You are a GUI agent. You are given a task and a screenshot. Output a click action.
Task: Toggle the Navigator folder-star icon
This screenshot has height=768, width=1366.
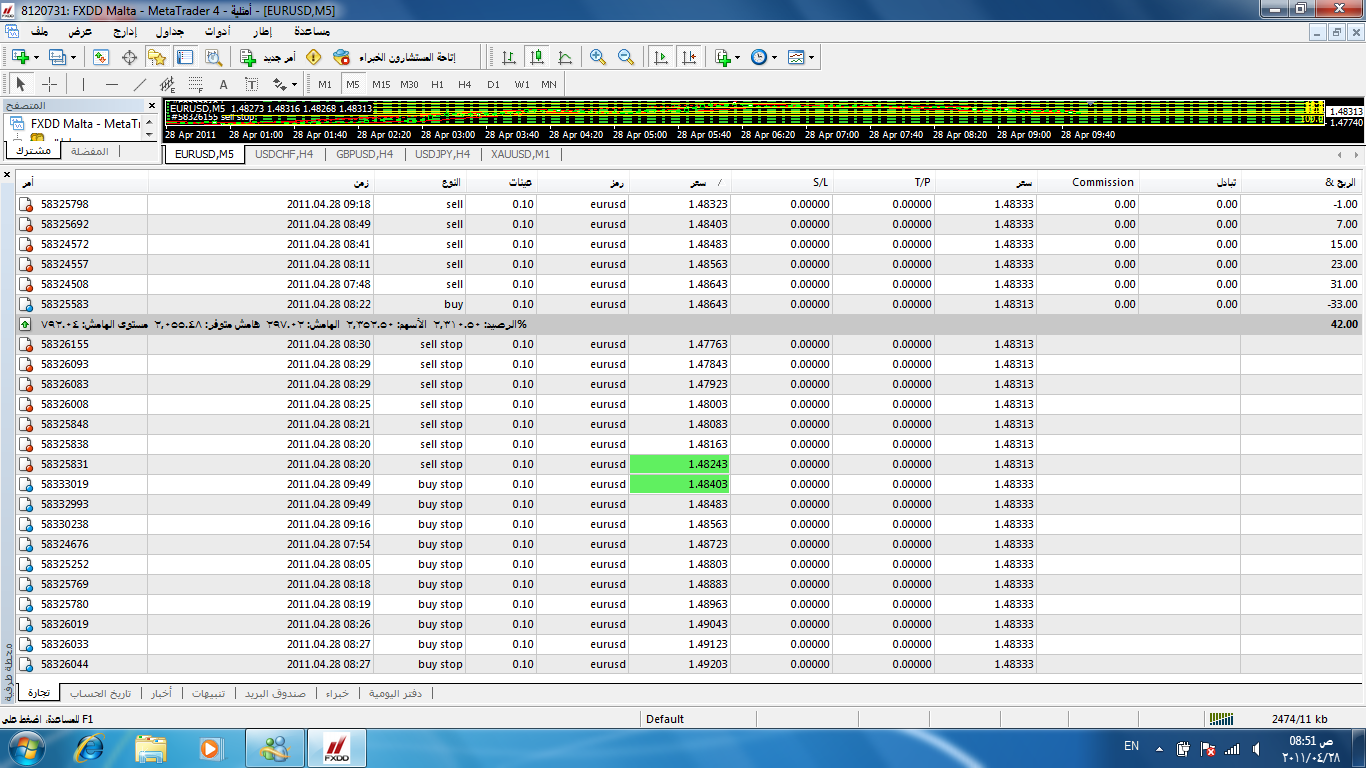(x=157, y=57)
